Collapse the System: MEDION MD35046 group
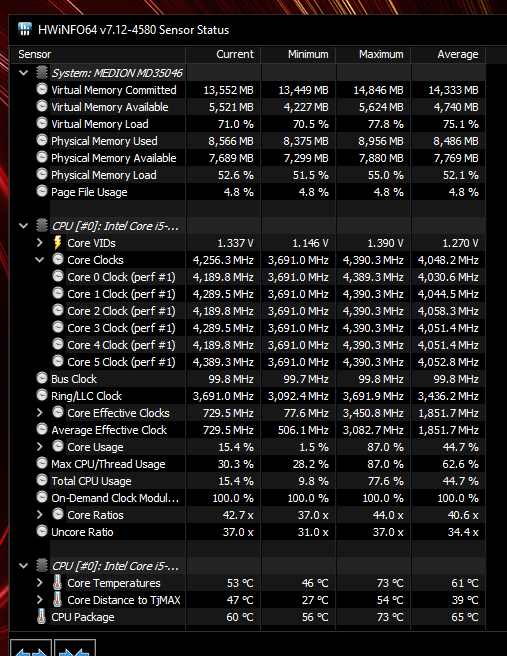Image resolution: width=507 pixels, height=656 pixels. 24,73
